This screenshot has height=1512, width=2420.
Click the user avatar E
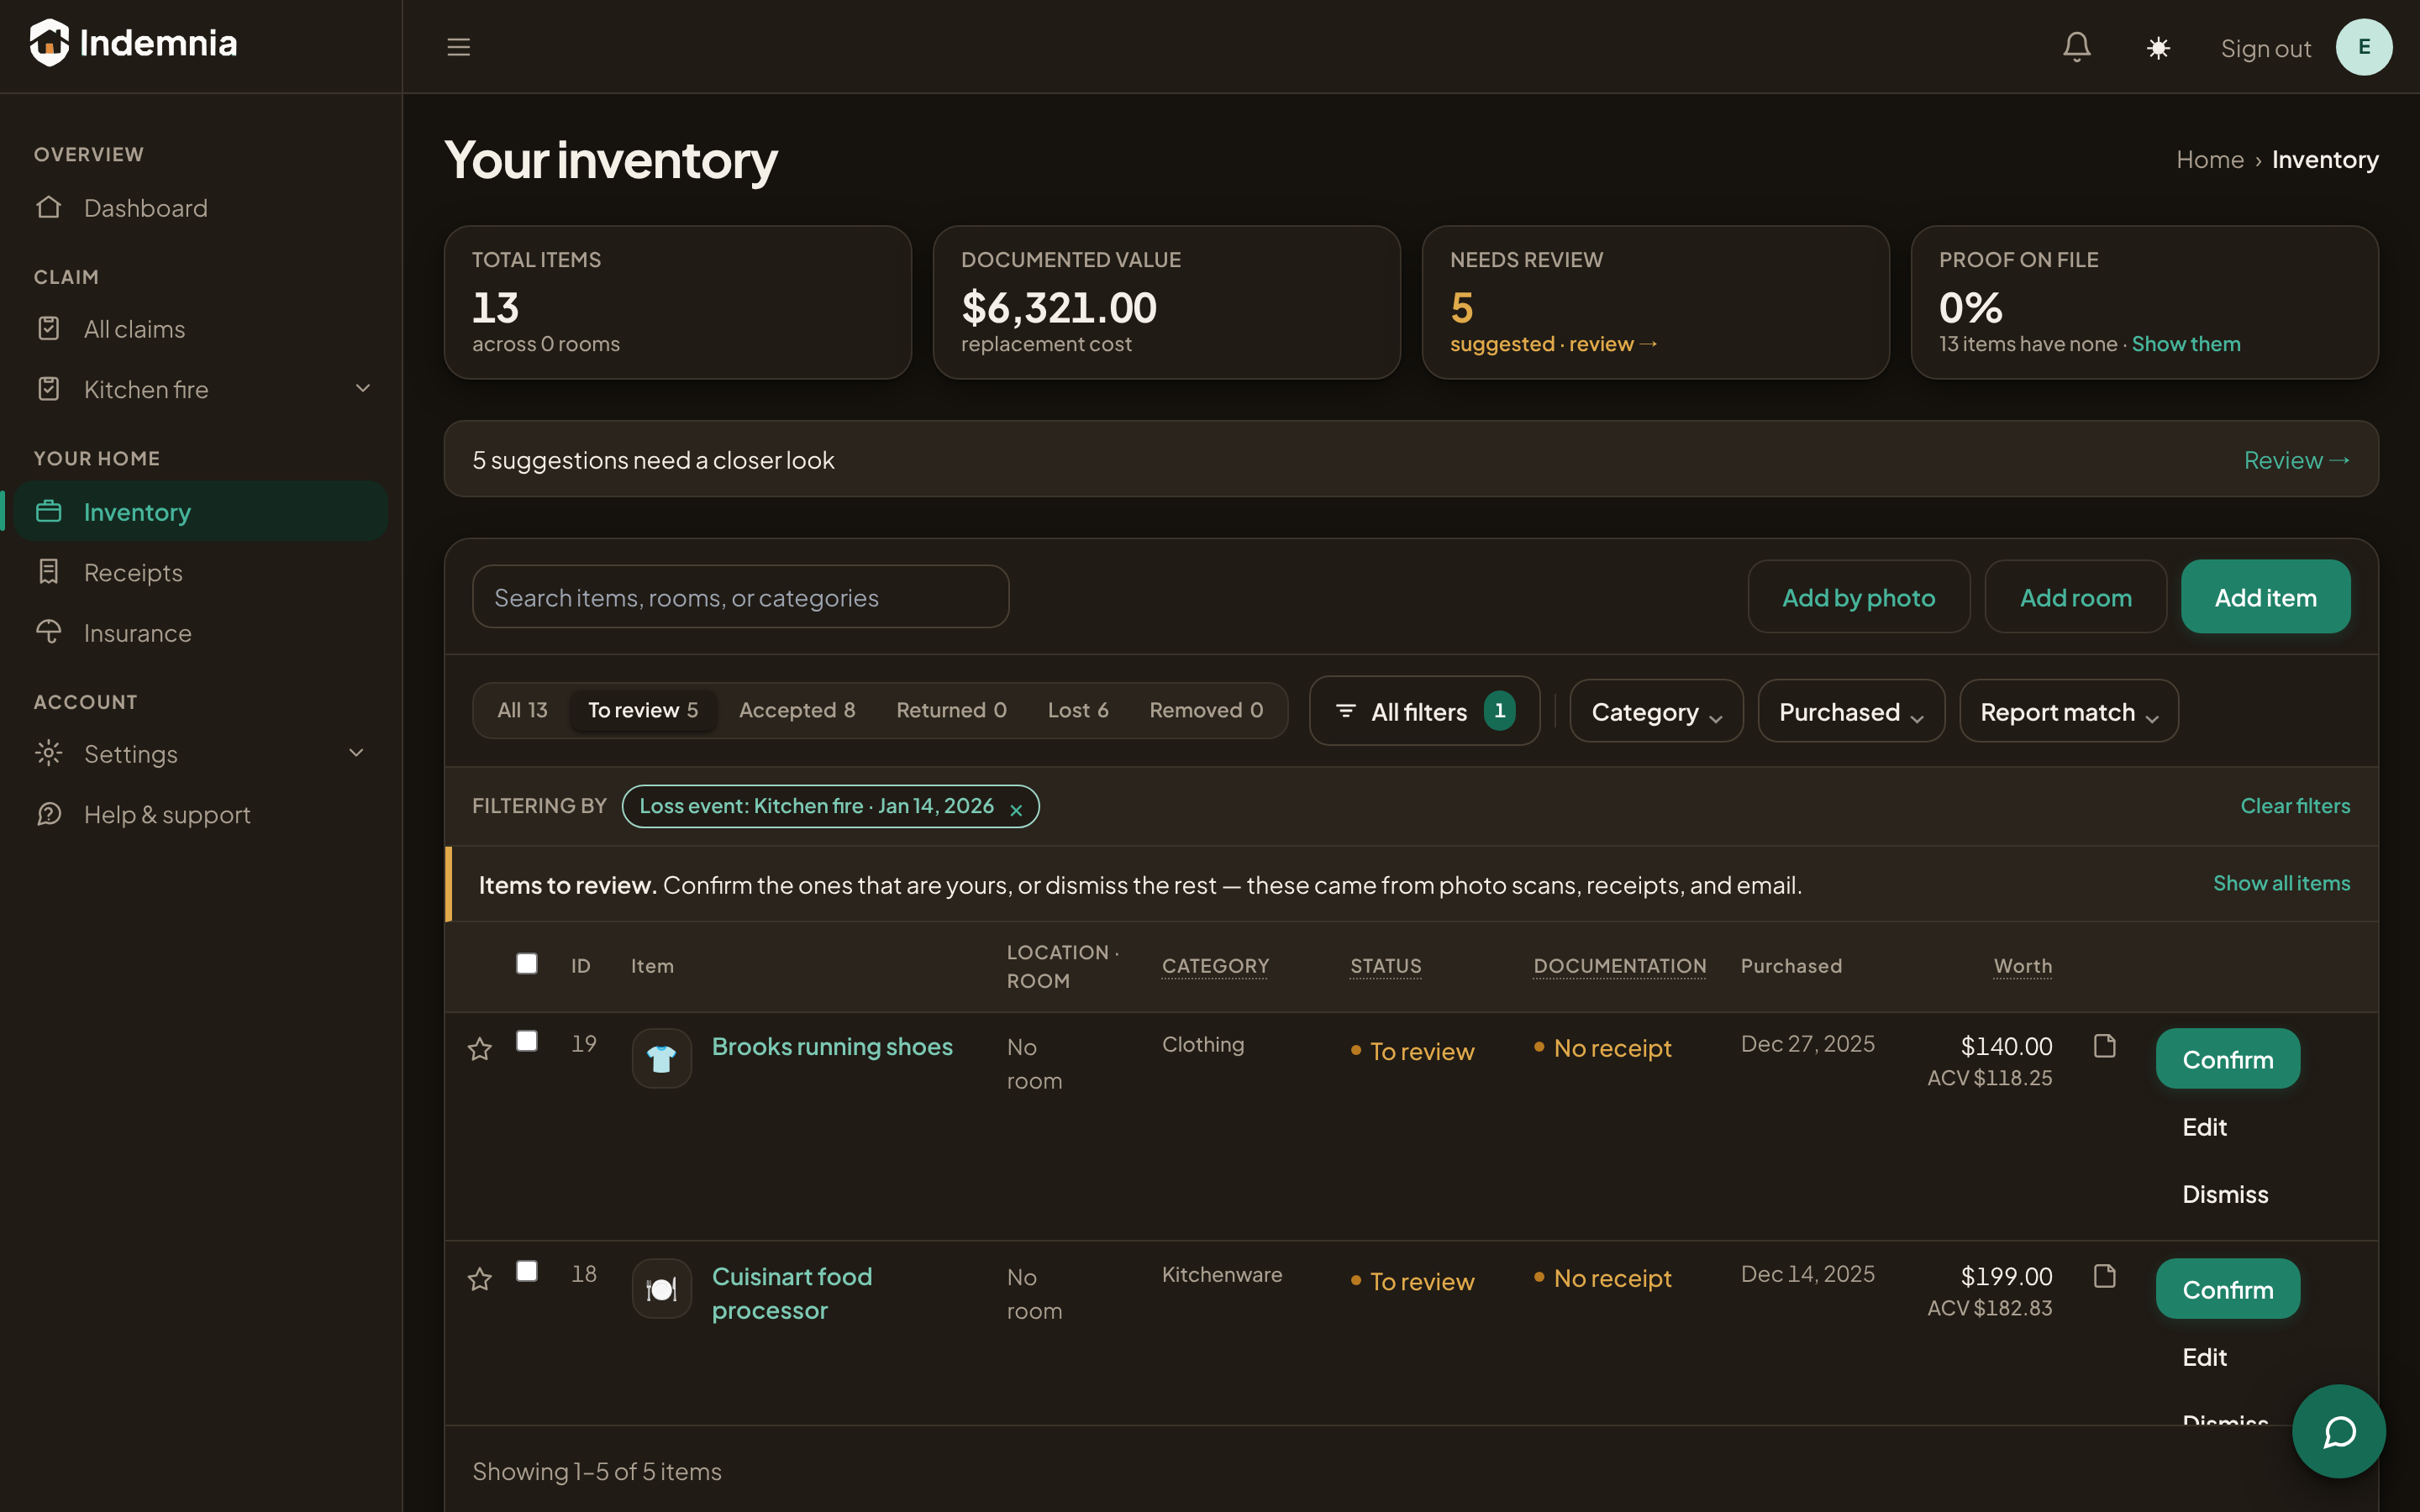[x=2364, y=47]
